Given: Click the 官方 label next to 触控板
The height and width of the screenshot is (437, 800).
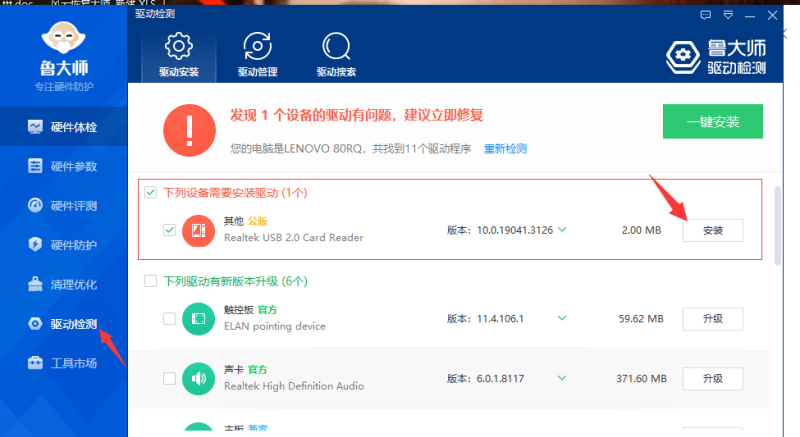Looking at the screenshot, I should [267, 310].
